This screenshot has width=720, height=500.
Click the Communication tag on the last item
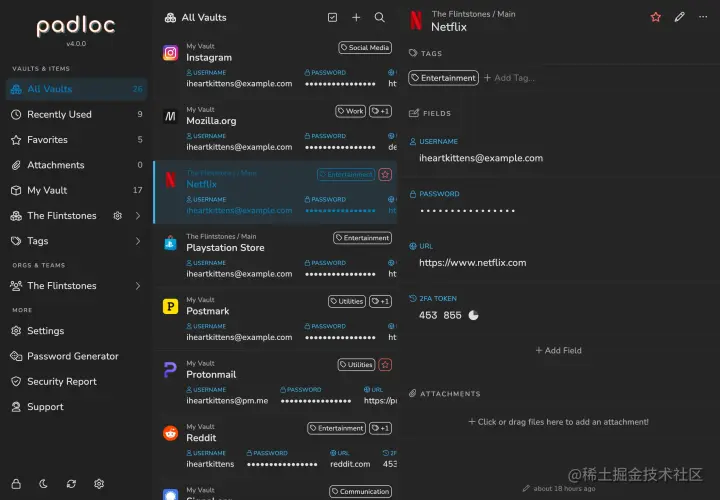click(x=360, y=491)
